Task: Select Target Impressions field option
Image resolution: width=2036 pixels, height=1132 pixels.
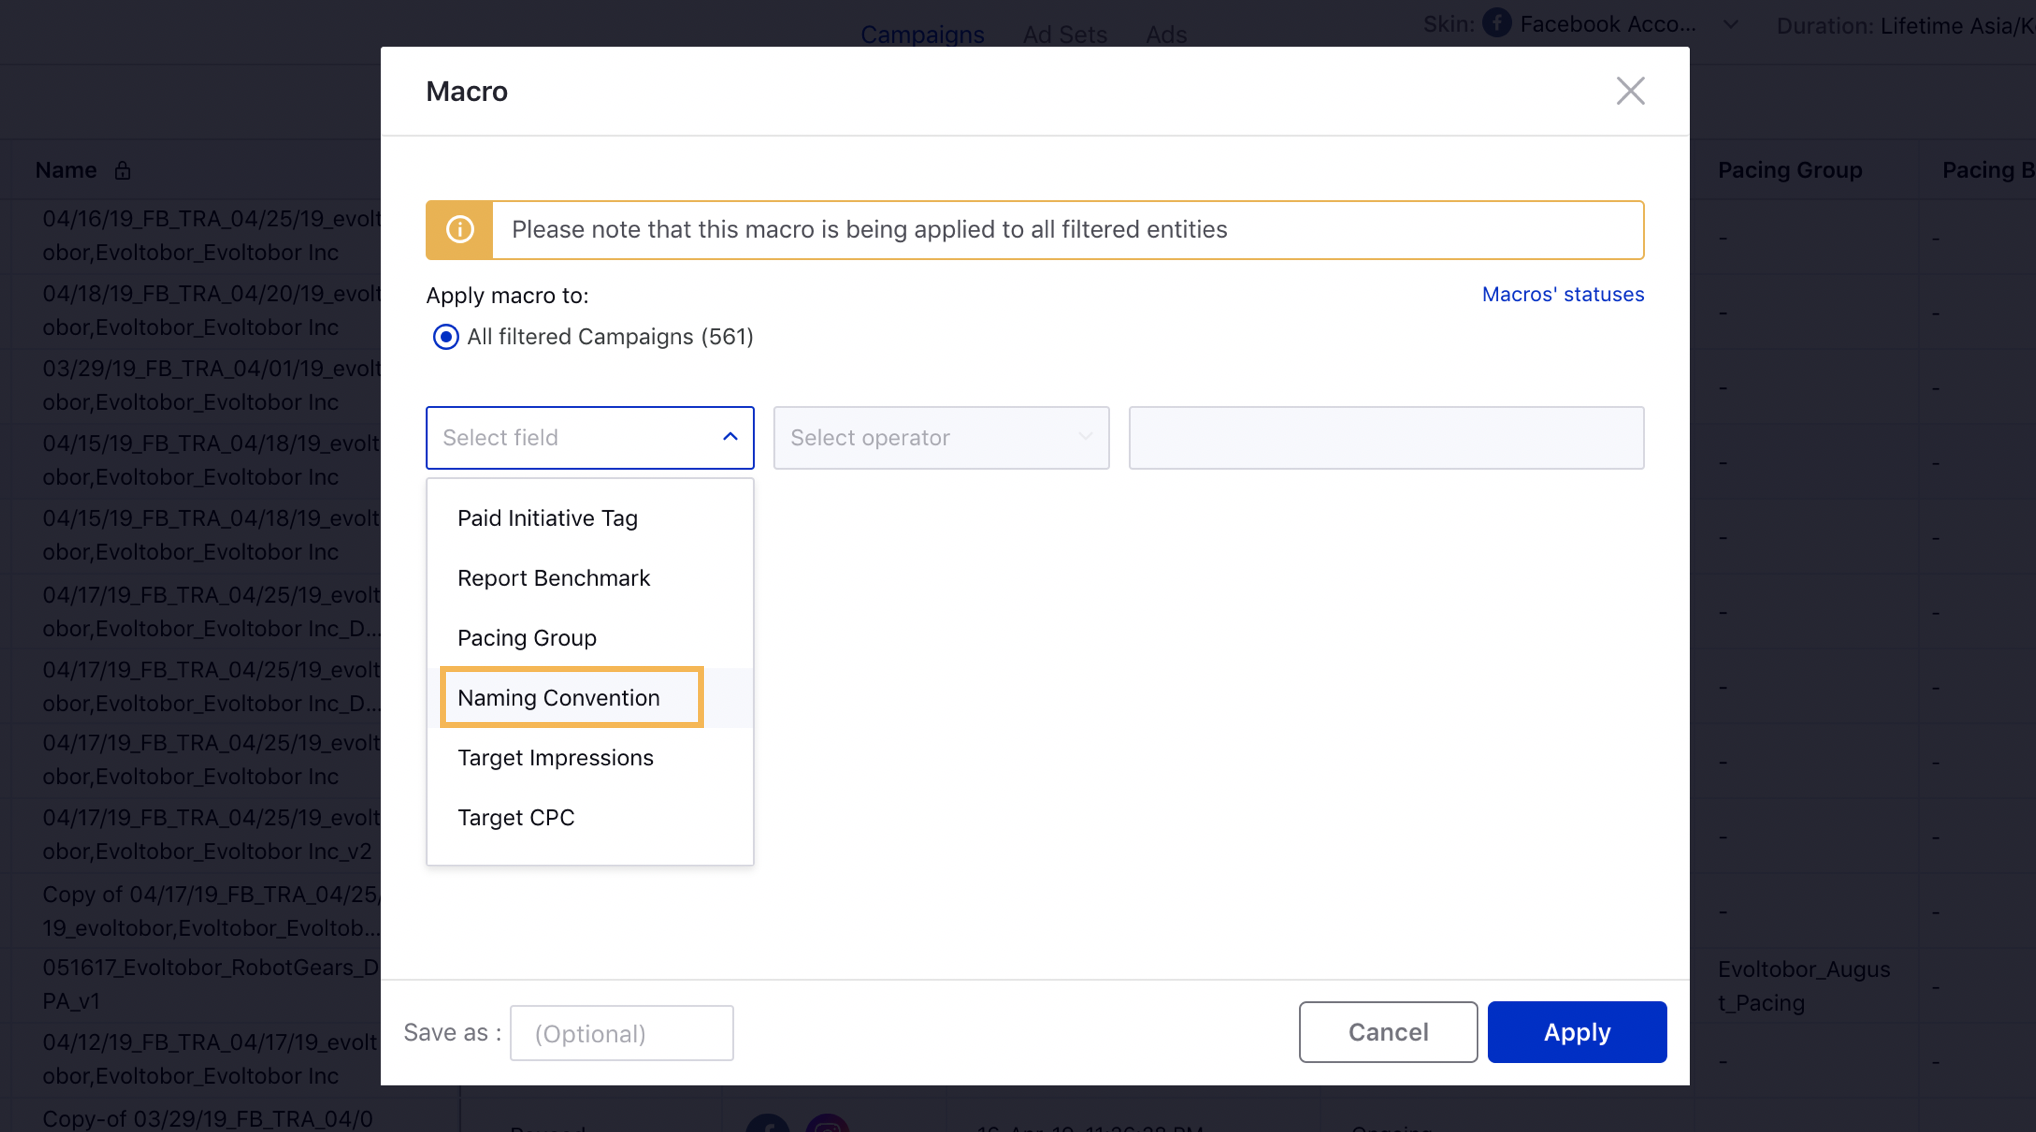Action: coord(556,757)
